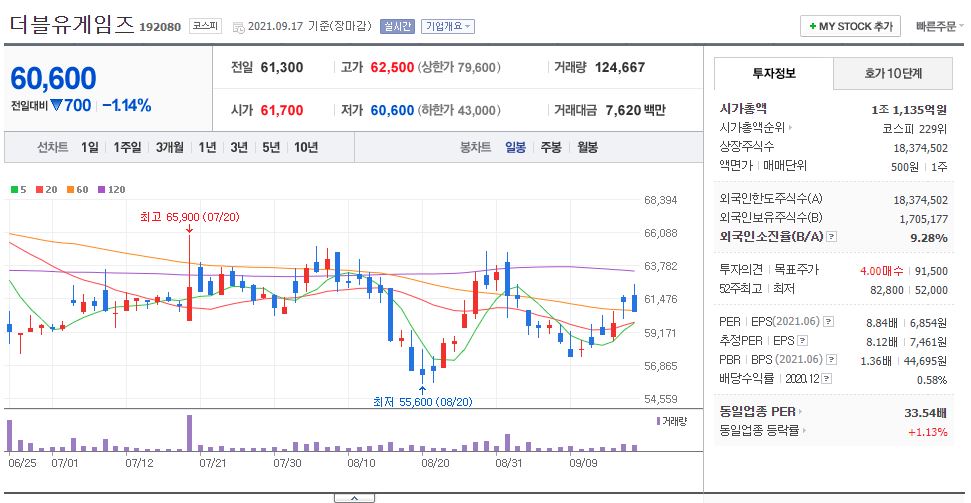Click the 68,394 price axis label

[x=661, y=200]
